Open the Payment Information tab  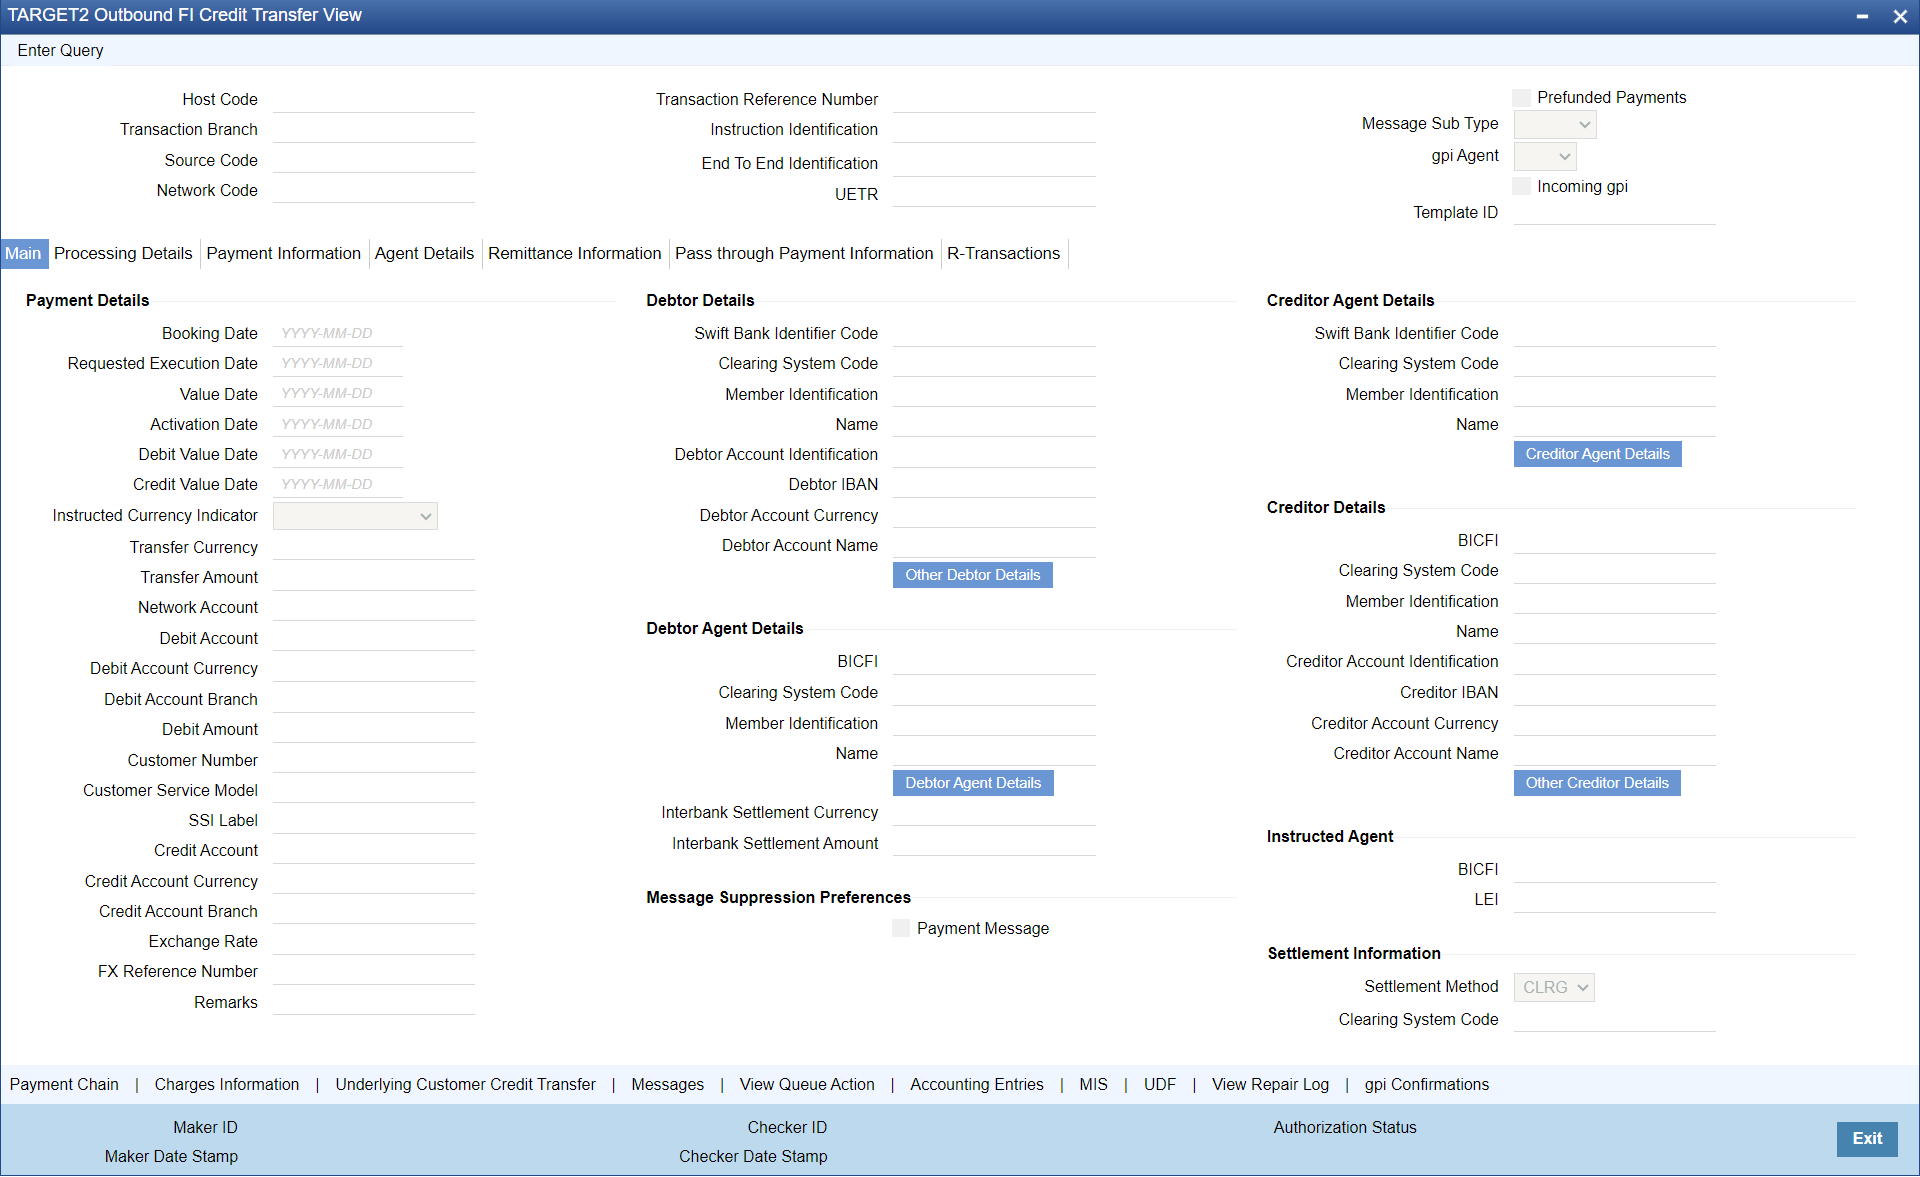pyautogui.click(x=284, y=254)
